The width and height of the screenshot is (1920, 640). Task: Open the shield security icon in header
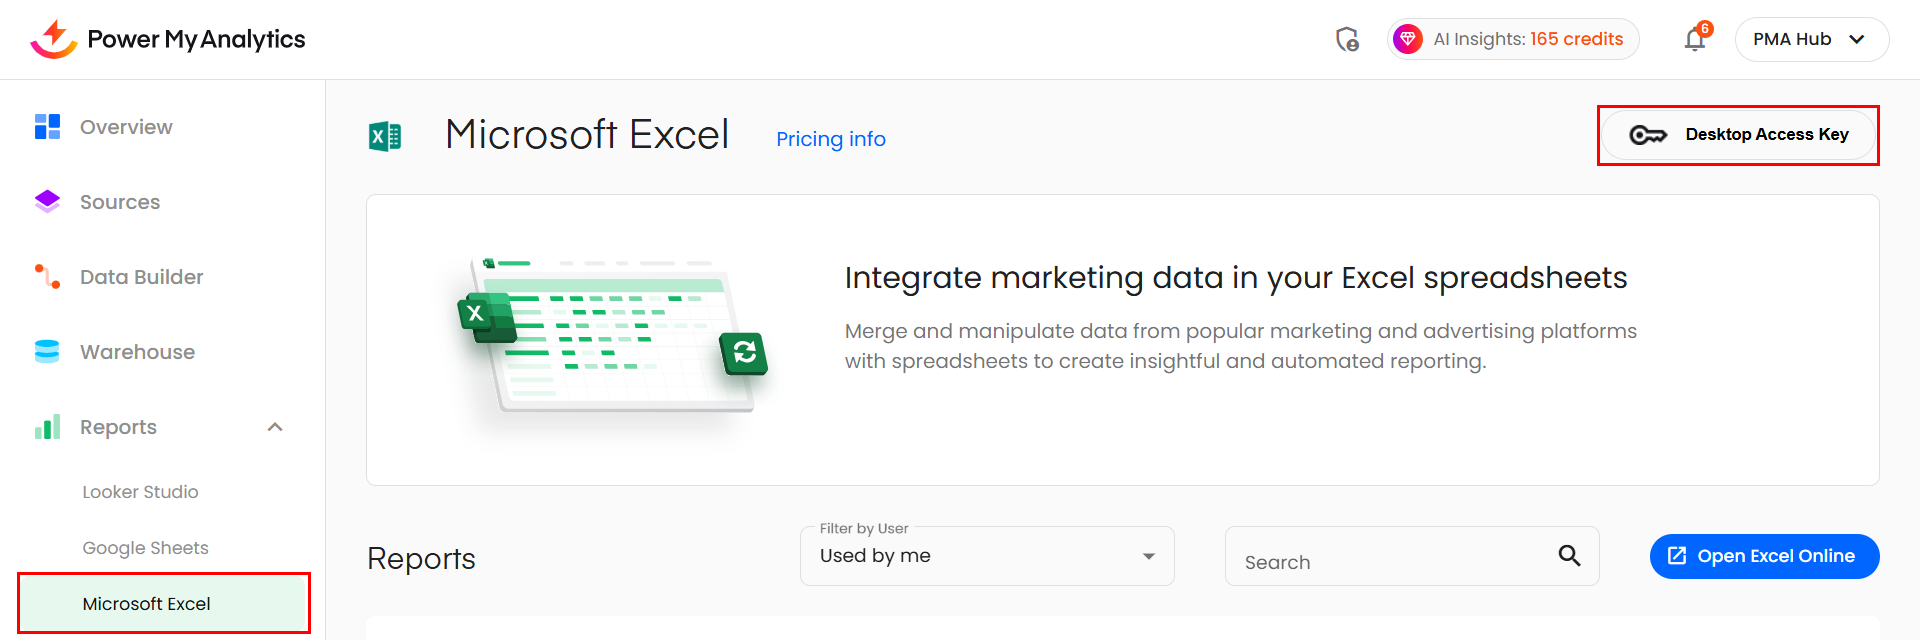pyautogui.click(x=1347, y=39)
